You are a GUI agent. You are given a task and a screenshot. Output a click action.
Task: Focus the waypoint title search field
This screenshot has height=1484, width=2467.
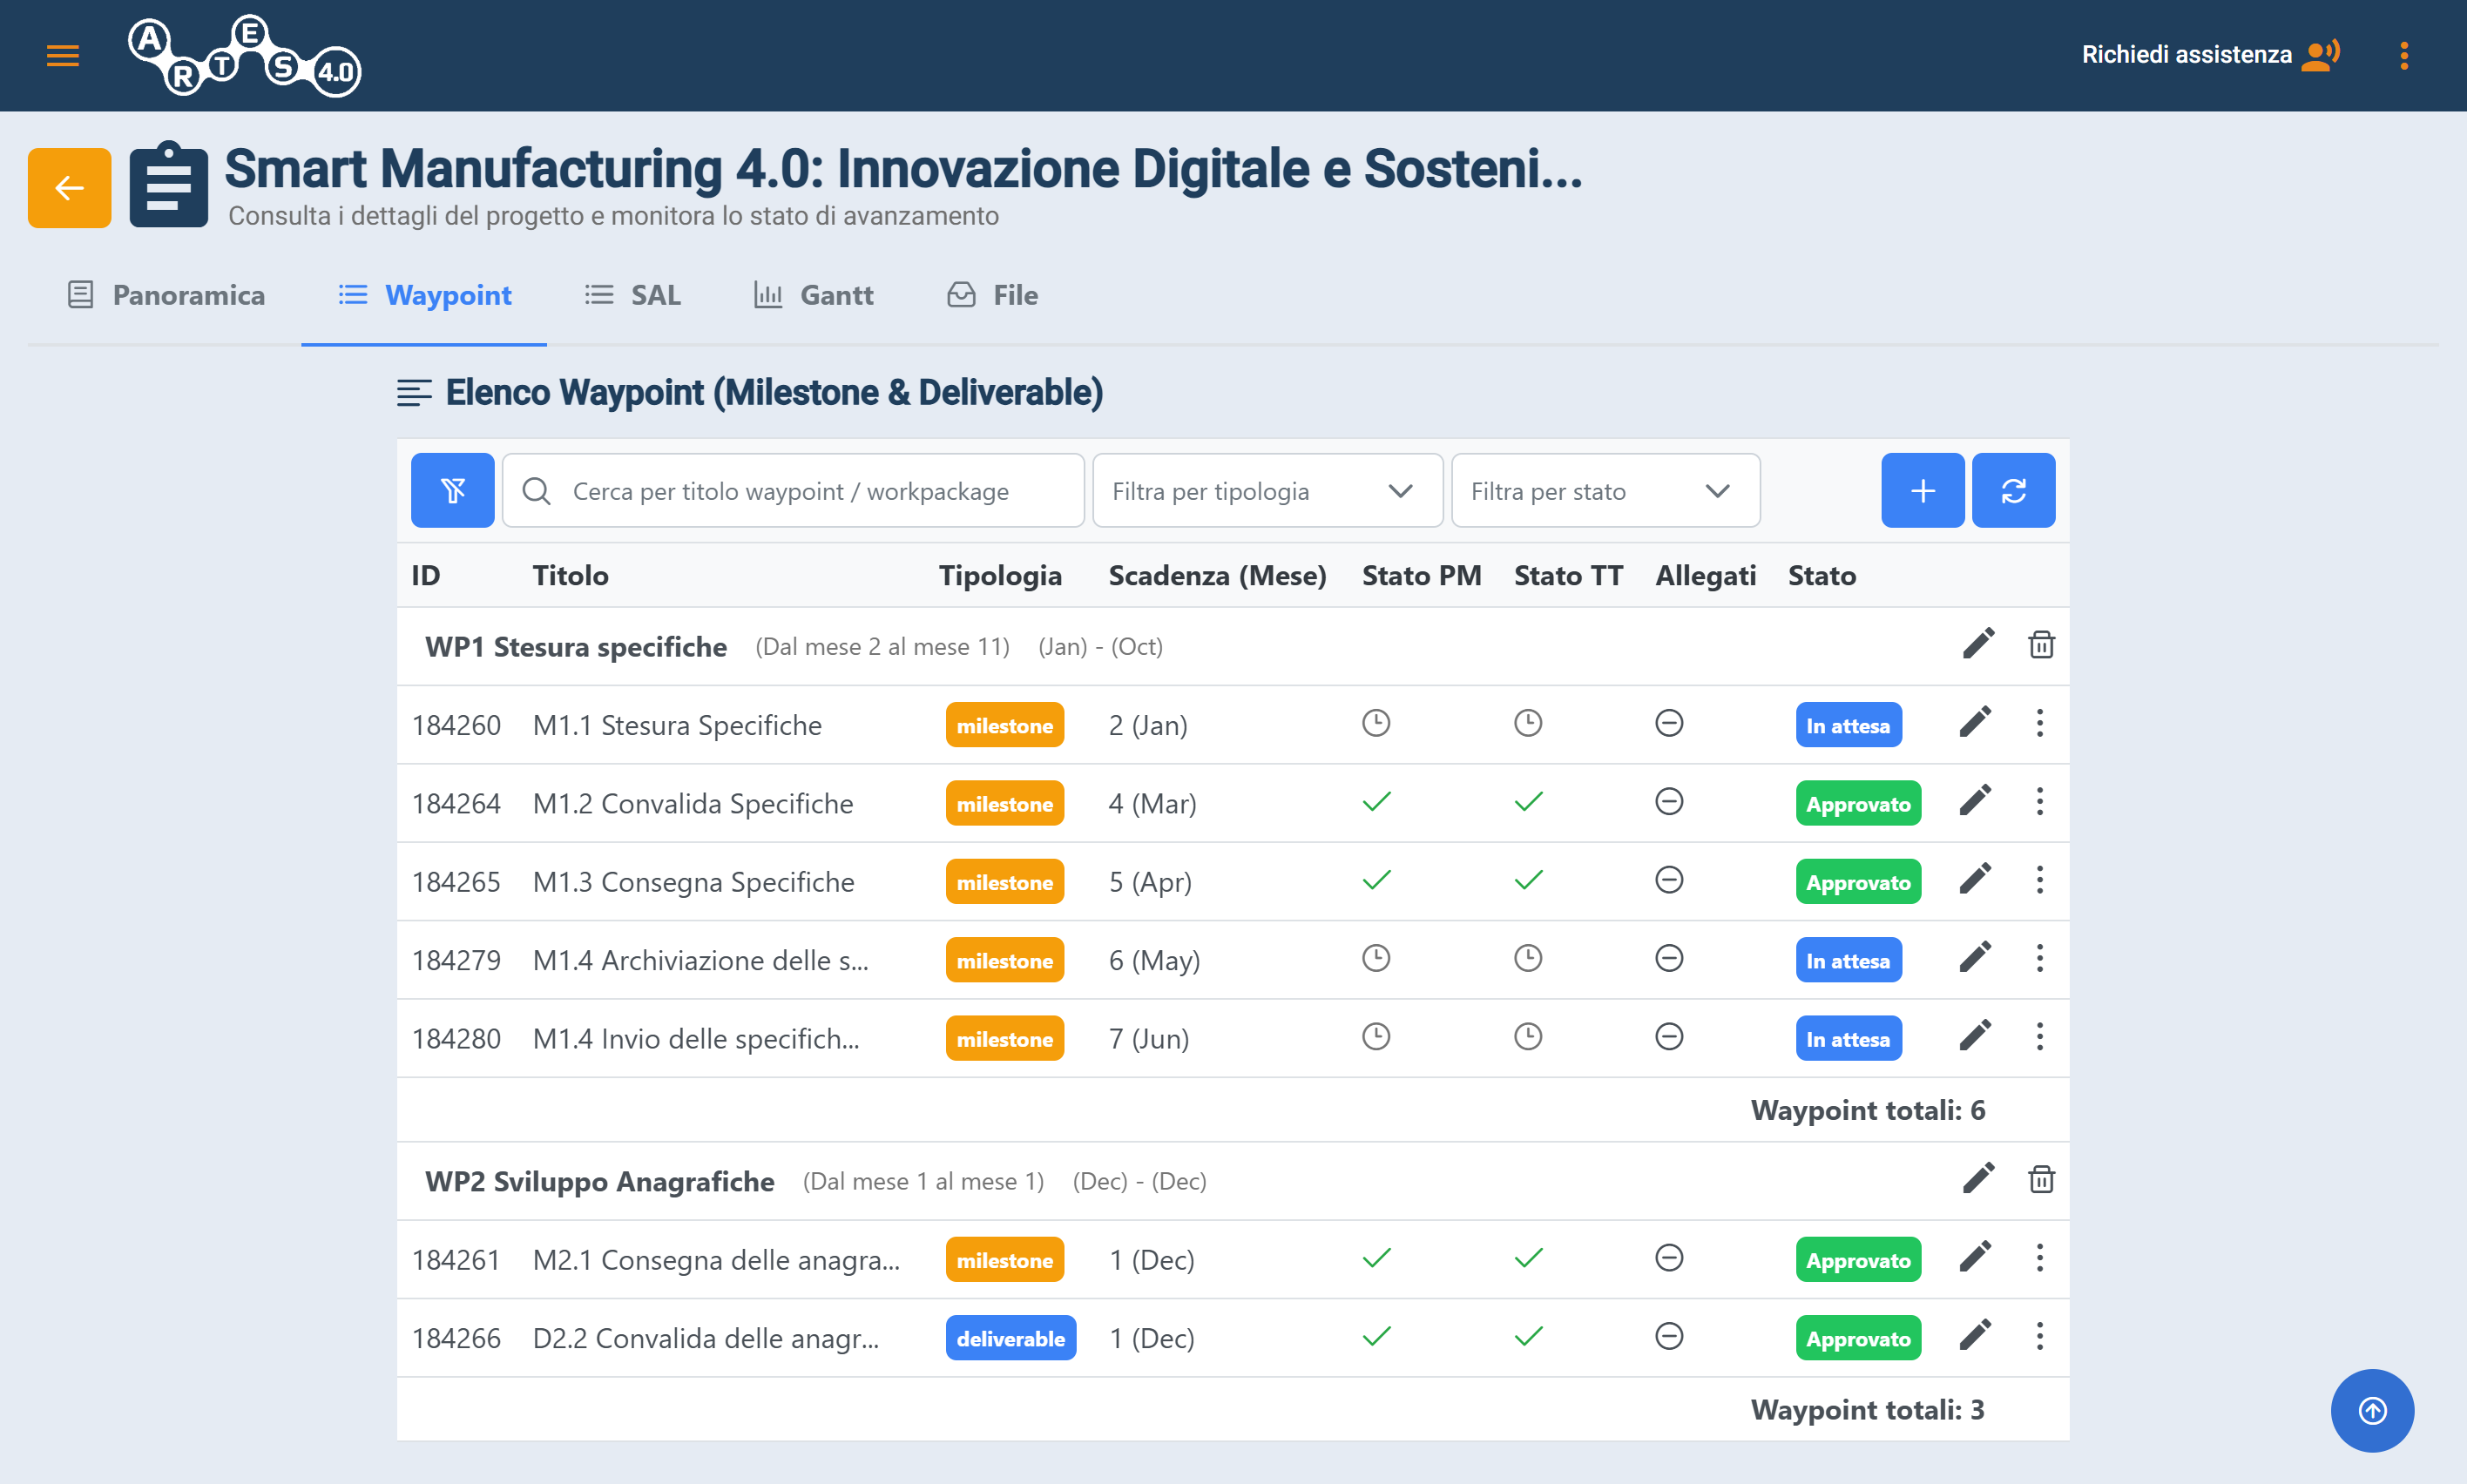tap(793, 490)
